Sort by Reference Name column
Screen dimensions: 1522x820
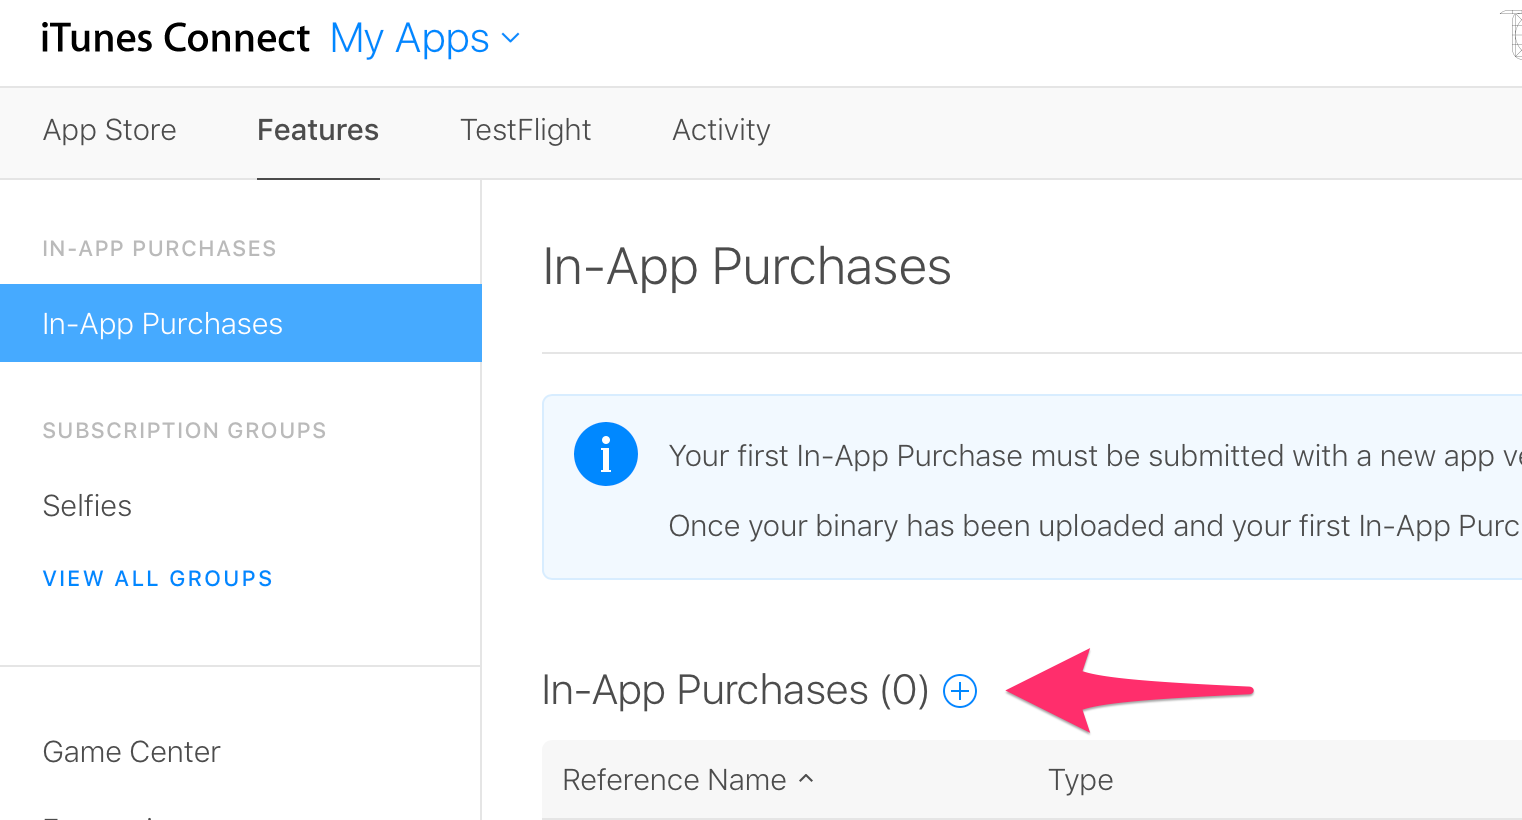tap(688, 779)
